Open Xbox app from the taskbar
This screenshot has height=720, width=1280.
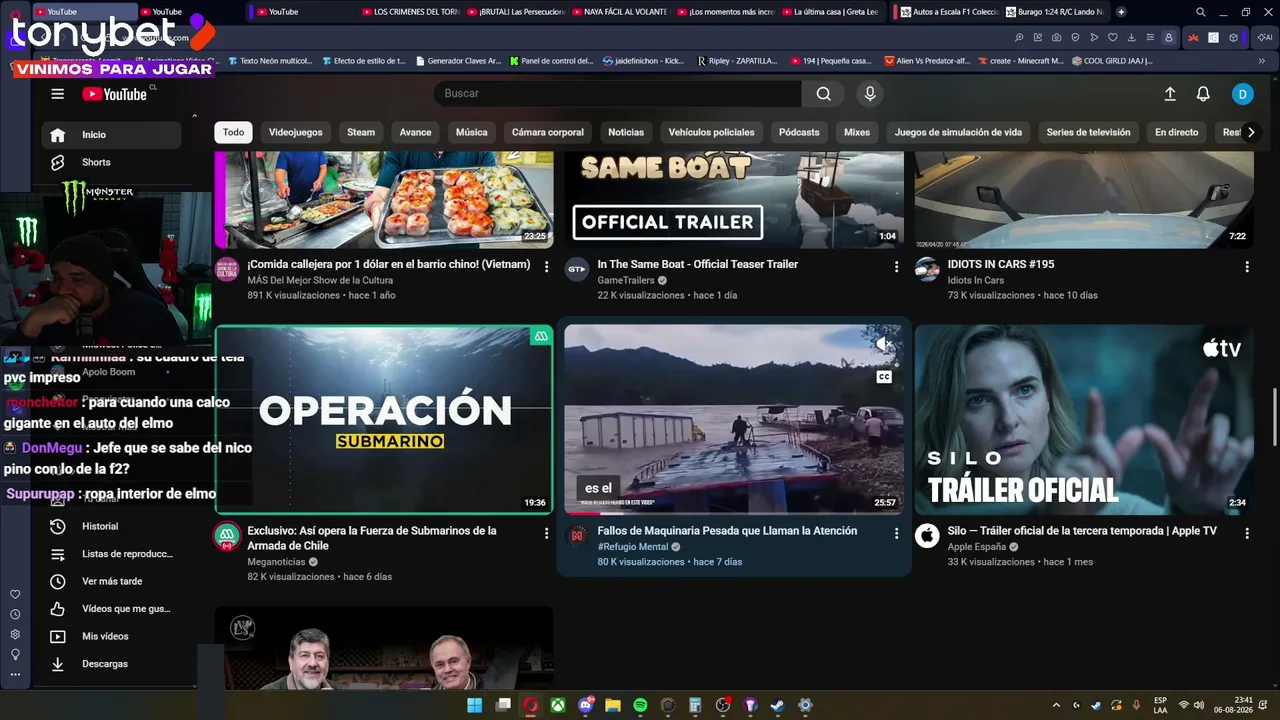[x=558, y=705]
